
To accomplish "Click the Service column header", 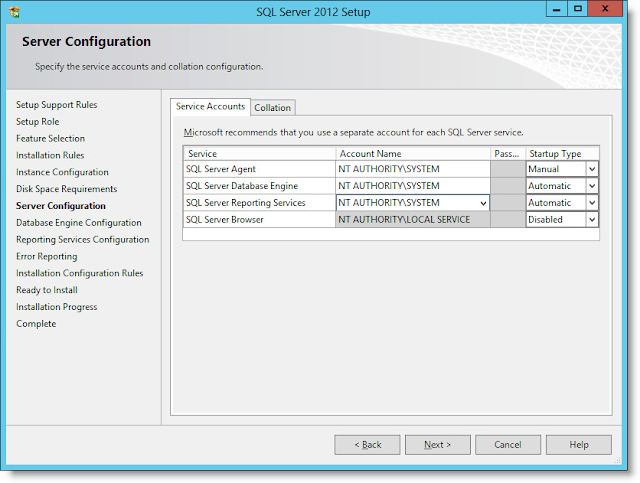I will (260, 154).
